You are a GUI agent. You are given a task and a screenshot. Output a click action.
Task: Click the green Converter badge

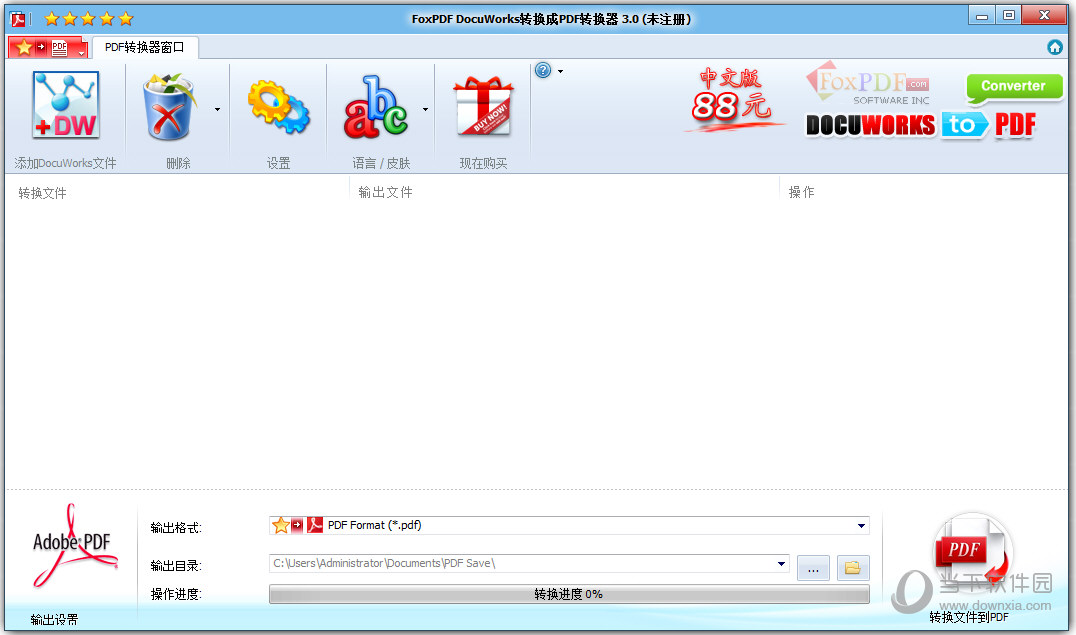(1014, 87)
